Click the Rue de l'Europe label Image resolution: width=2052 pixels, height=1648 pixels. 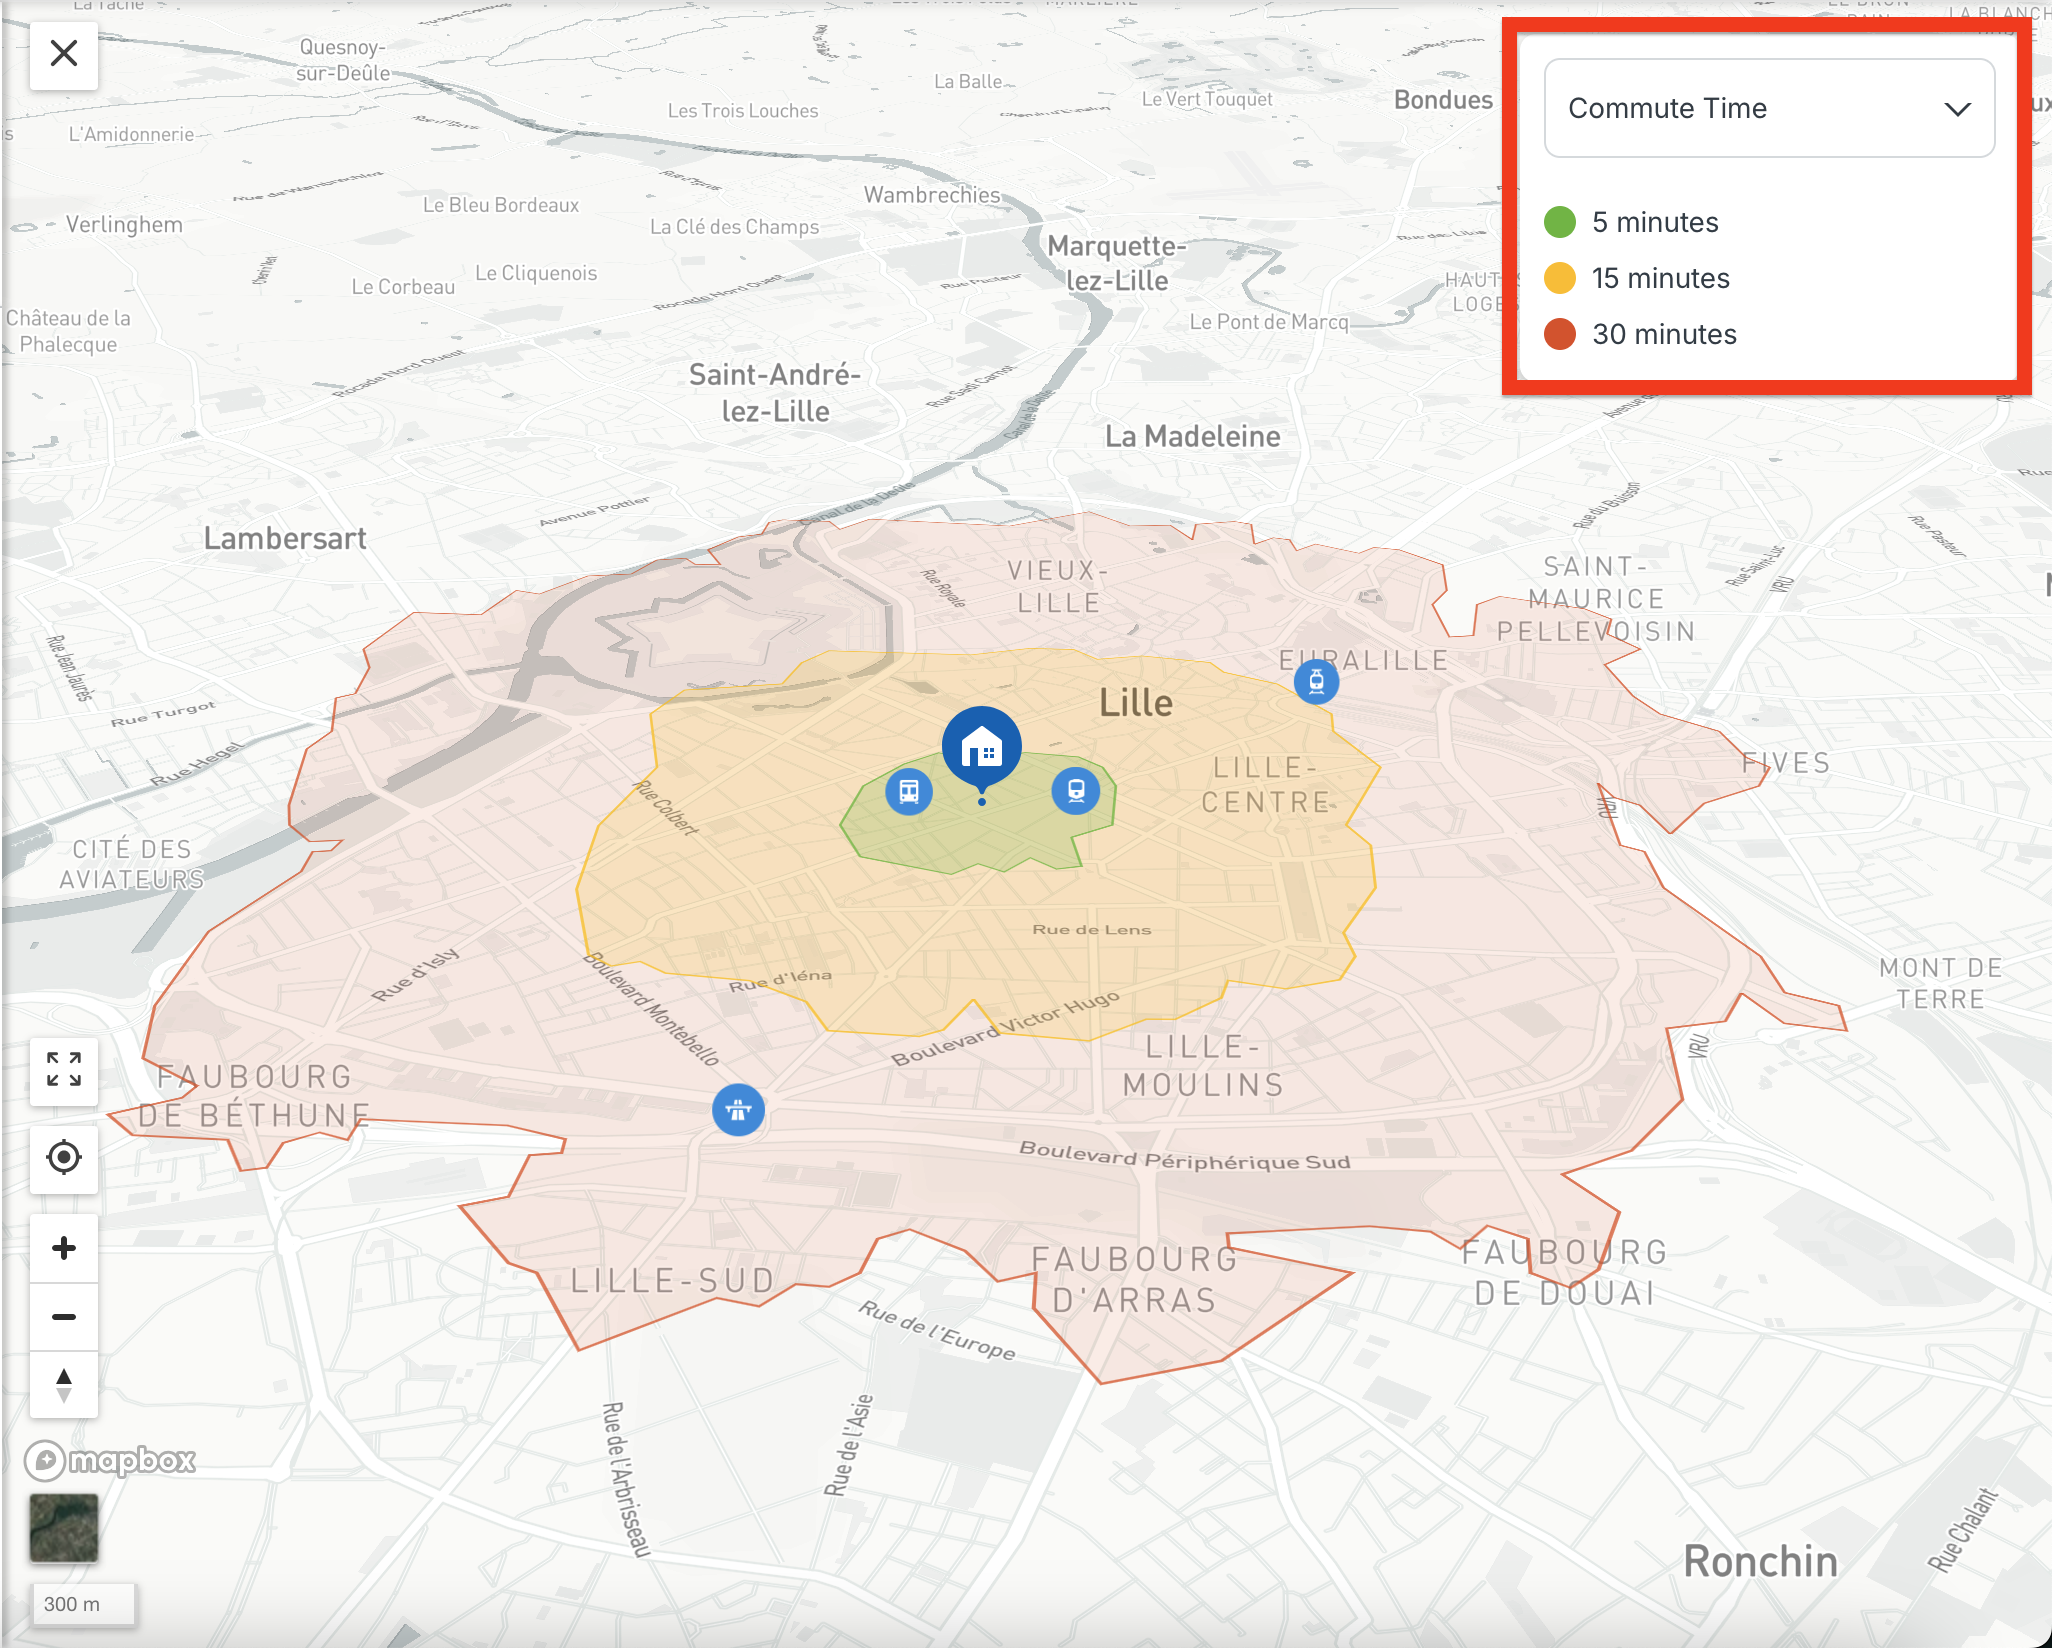937,1330
